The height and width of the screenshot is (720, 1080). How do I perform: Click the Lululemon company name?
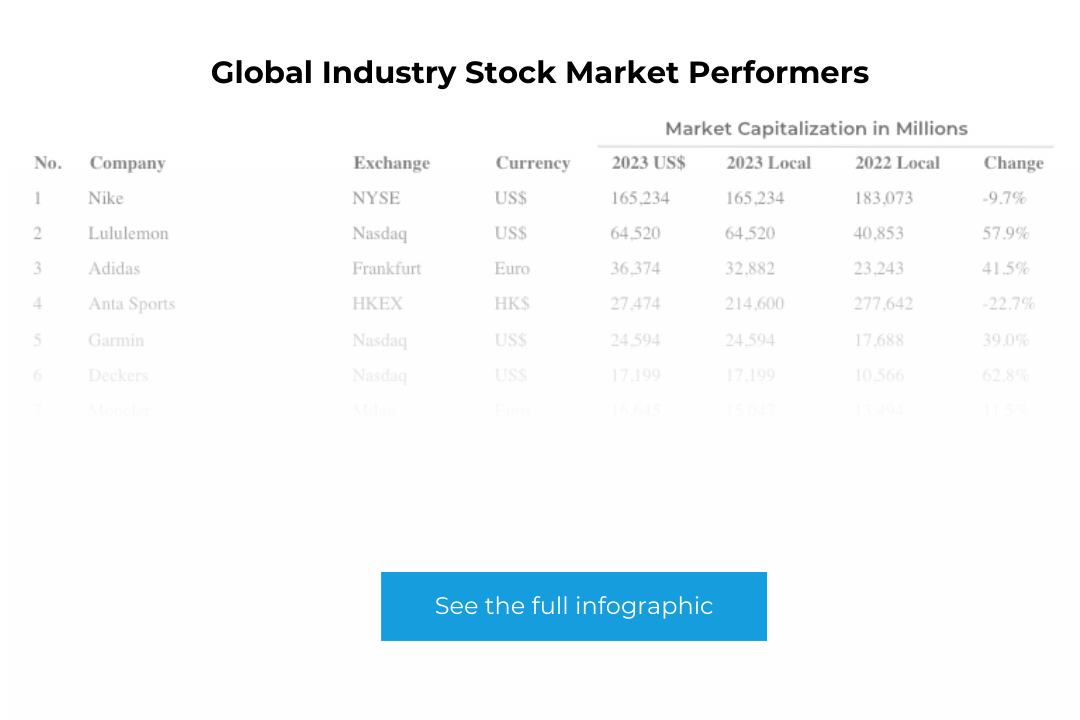pyautogui.click(x=128, y=233)
